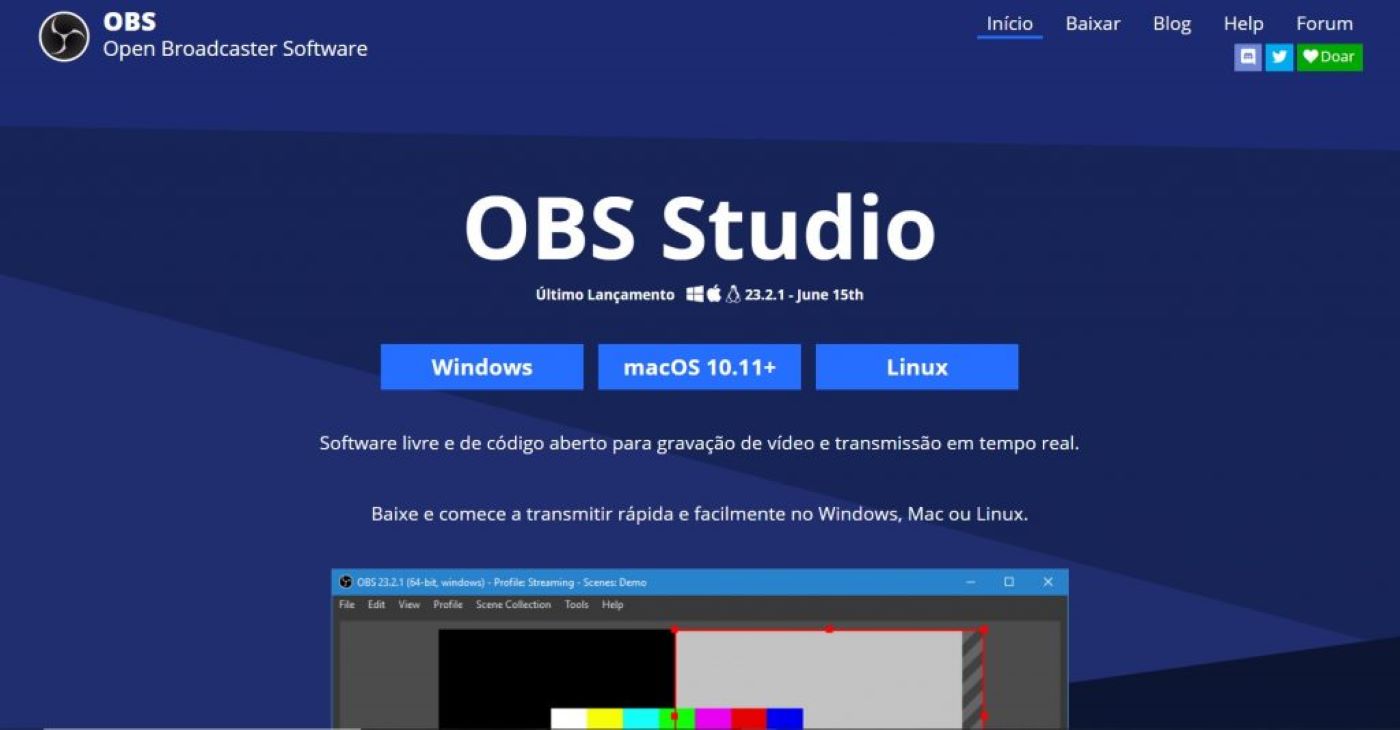Image resolution: width=1400 pixels, height=730 pixels.
Task: Click the black preview area in OBS screenshot
Action: [x=556, y=667]
